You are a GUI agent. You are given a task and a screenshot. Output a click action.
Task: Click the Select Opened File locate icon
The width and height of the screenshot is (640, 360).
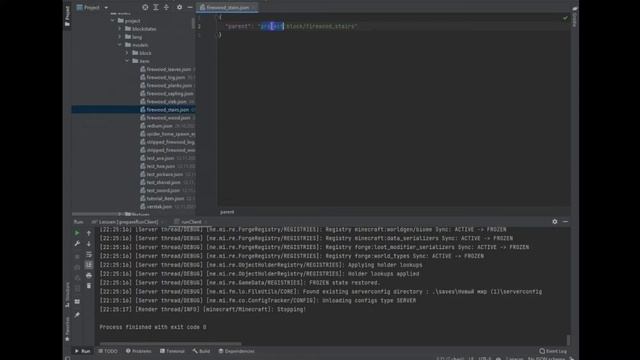pos(145,7)
